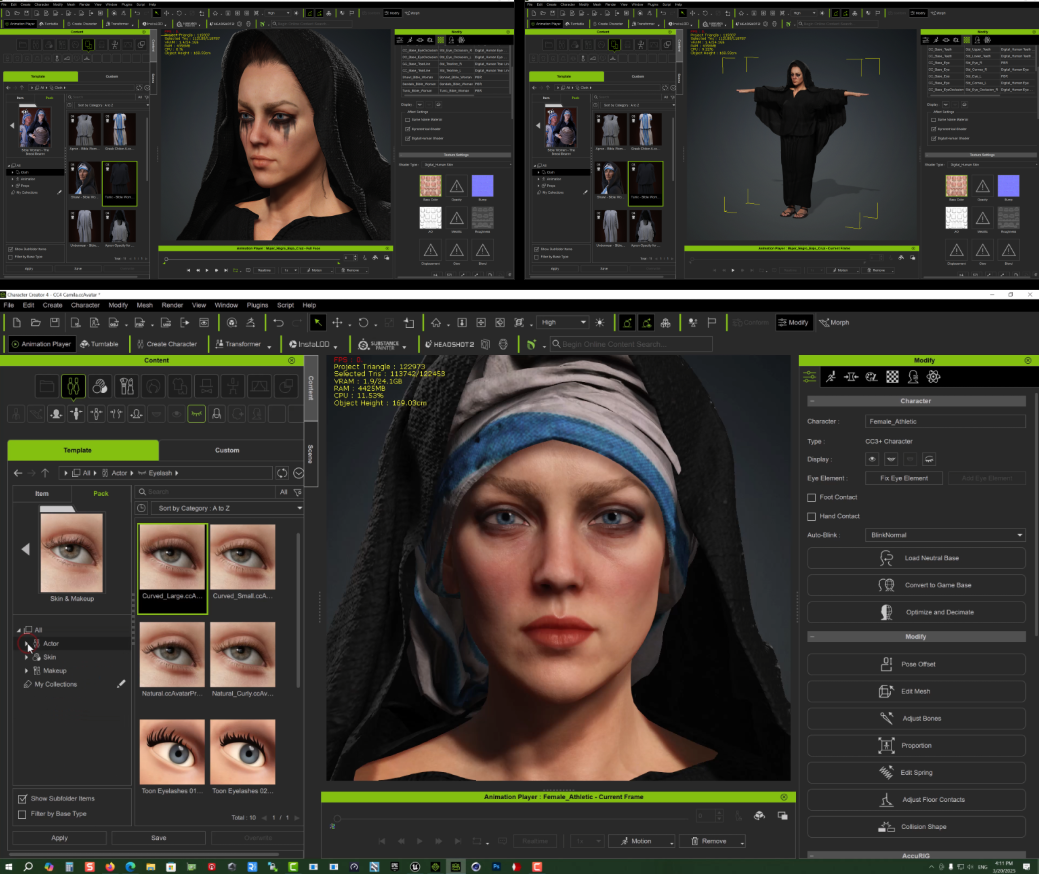The width and height of the screenshot is (1039, 874).
Task: Click the Open Project folder icon
Action: 36,323
